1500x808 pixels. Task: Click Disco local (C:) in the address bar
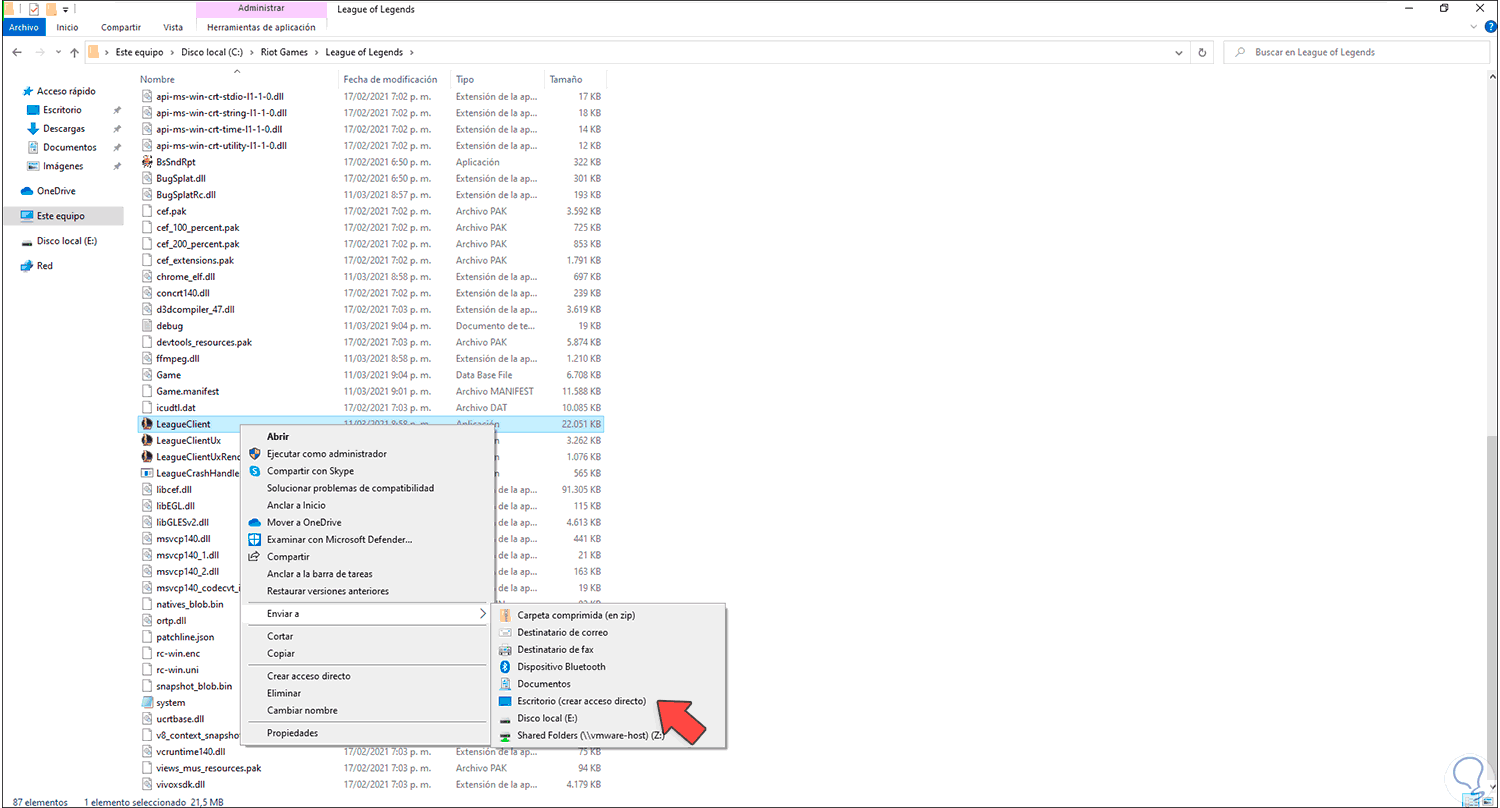coord(214,52)
